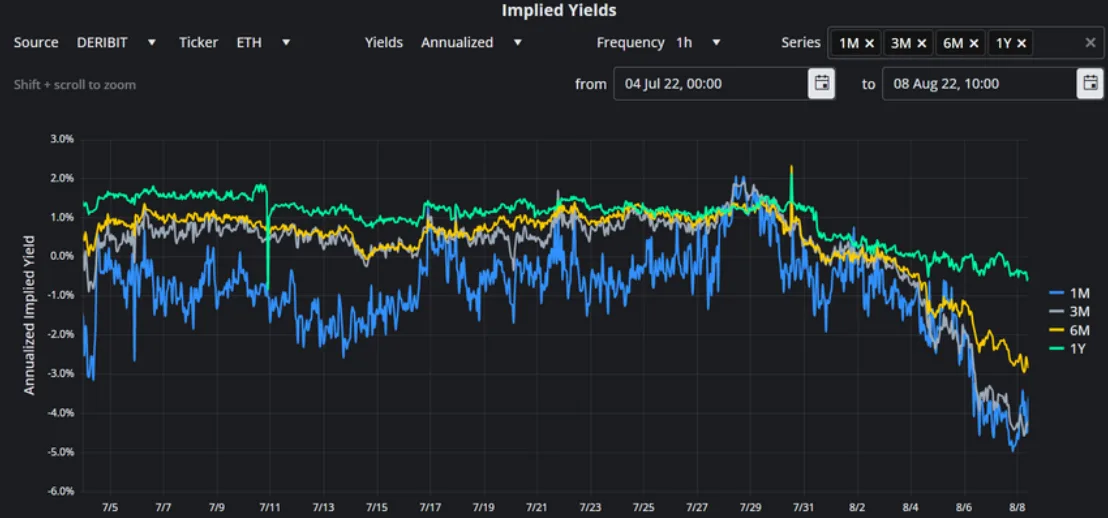Viewport: 1108px width, 518px height.
Task: Toggle the 1Y legend entry
Action: point(1069,348)
